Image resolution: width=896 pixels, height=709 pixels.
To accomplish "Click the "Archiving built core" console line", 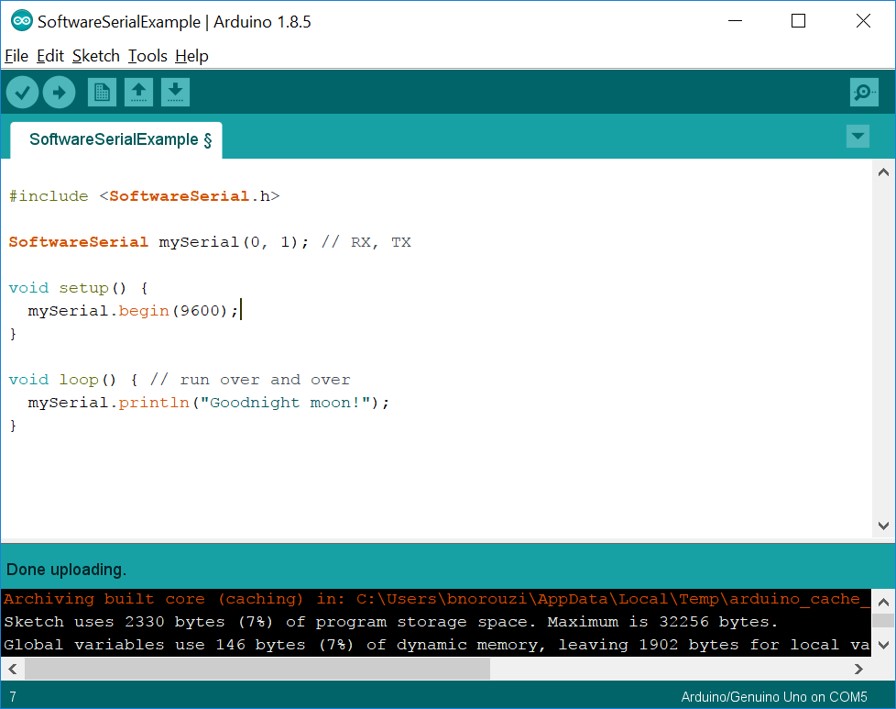I will [437, 599].
